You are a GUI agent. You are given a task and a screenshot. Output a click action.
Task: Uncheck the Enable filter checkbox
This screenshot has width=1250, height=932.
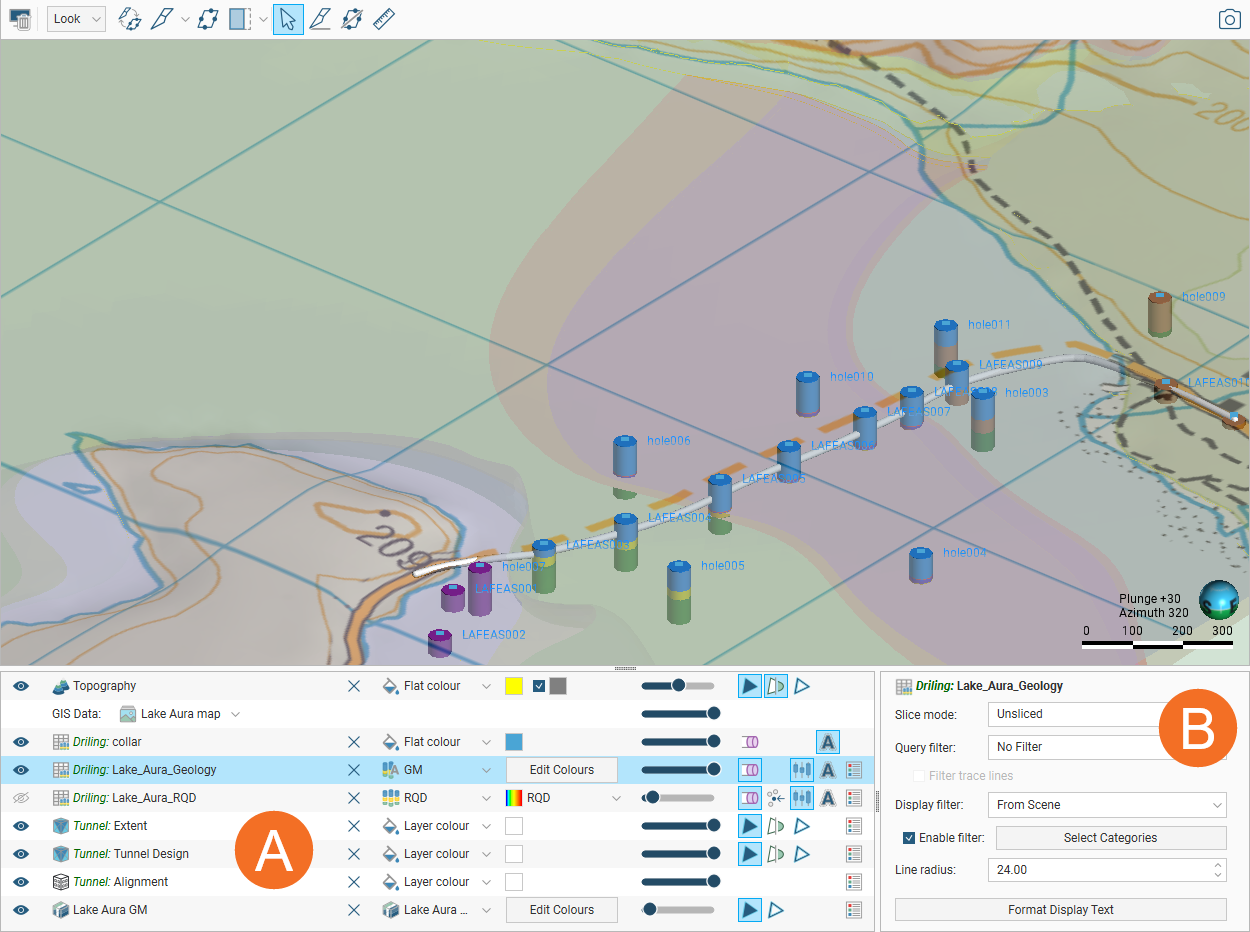(x=909, y=838)
